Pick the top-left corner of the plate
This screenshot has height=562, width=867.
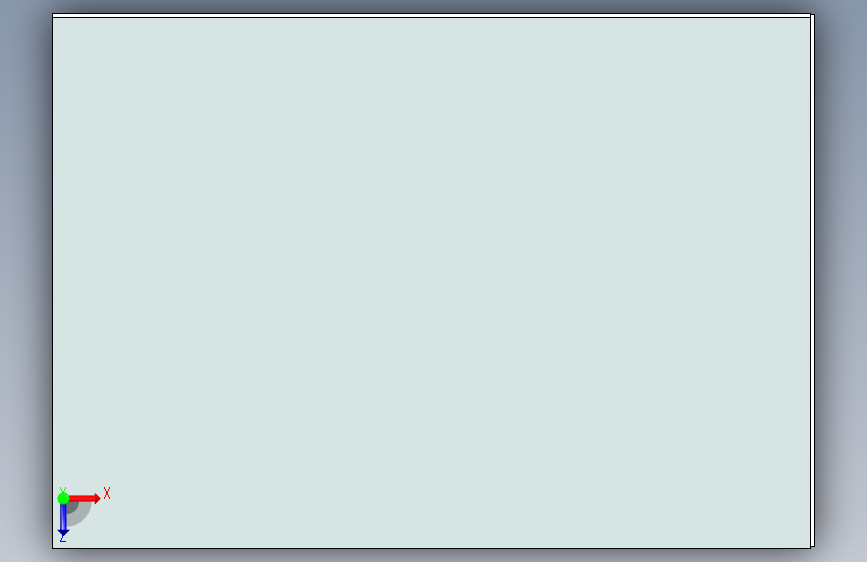[x=53, y=14]
